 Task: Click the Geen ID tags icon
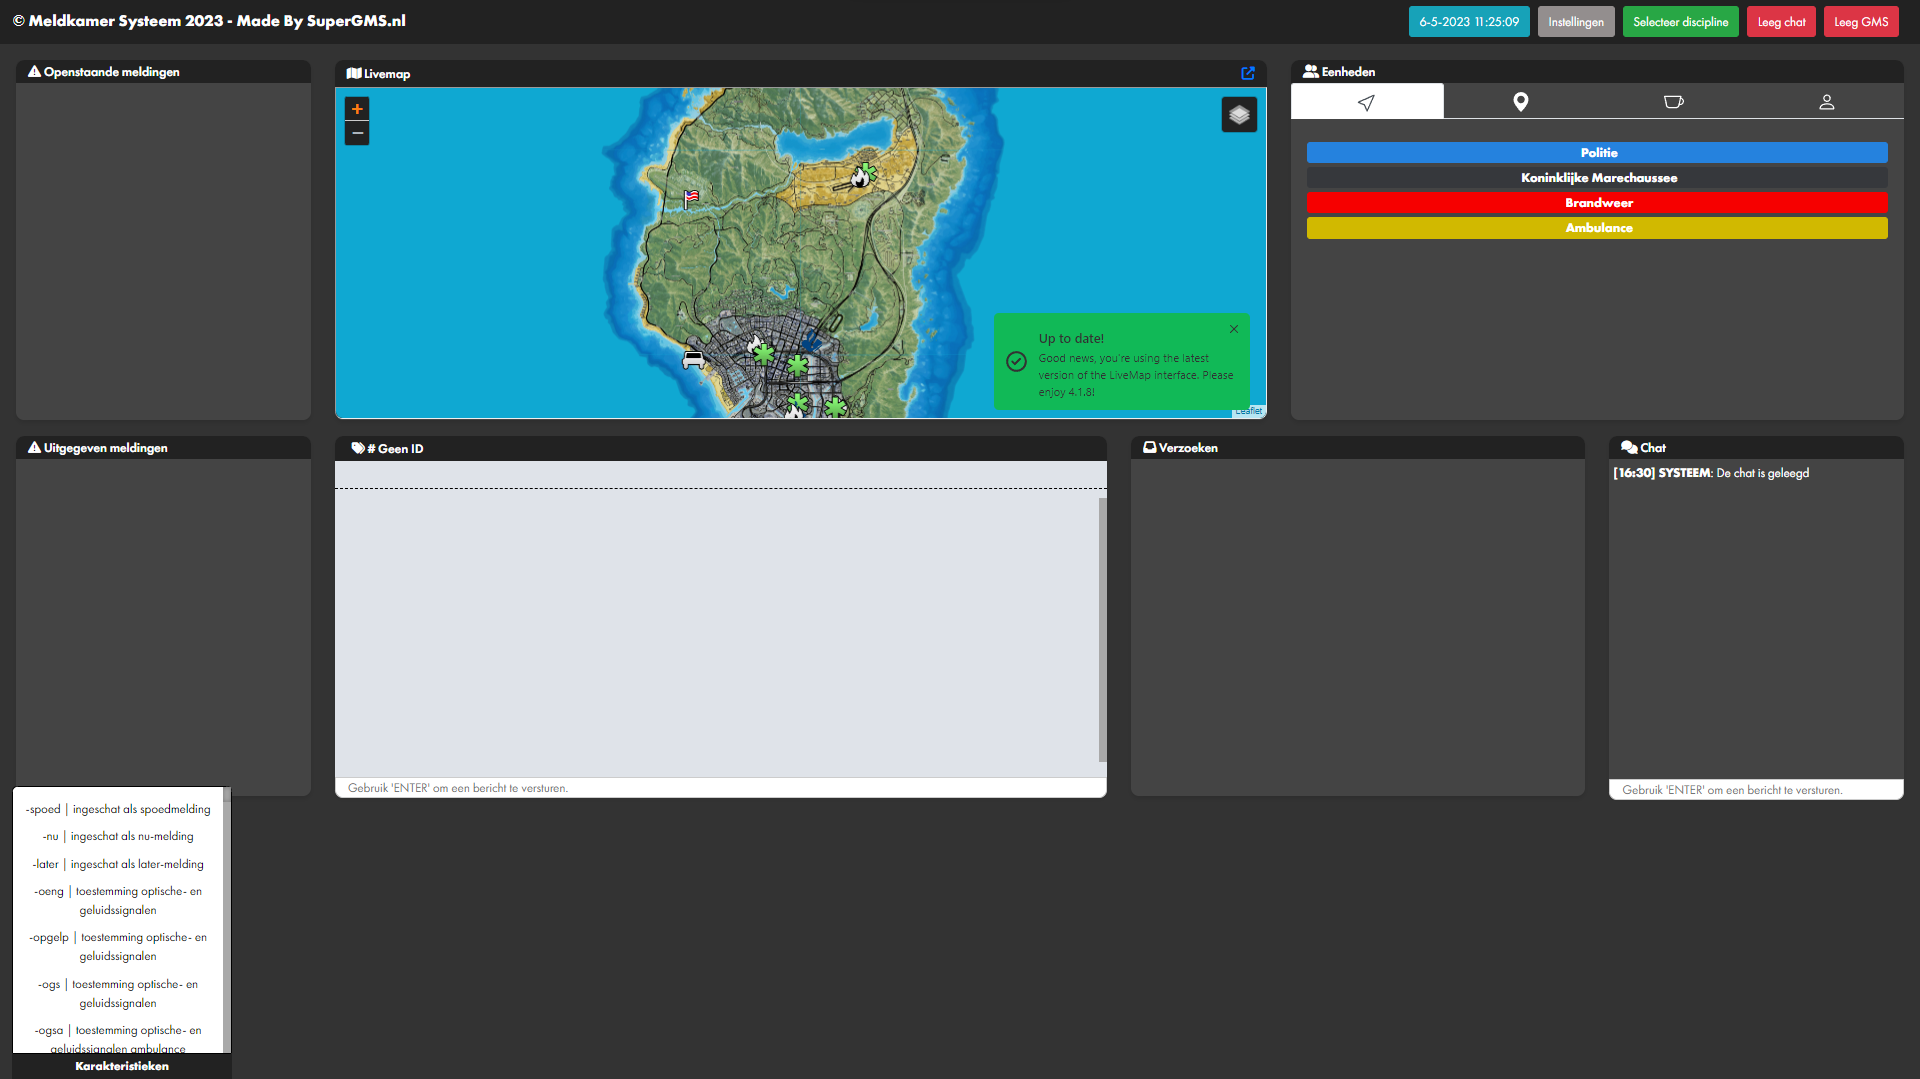[x=358, y=448]
